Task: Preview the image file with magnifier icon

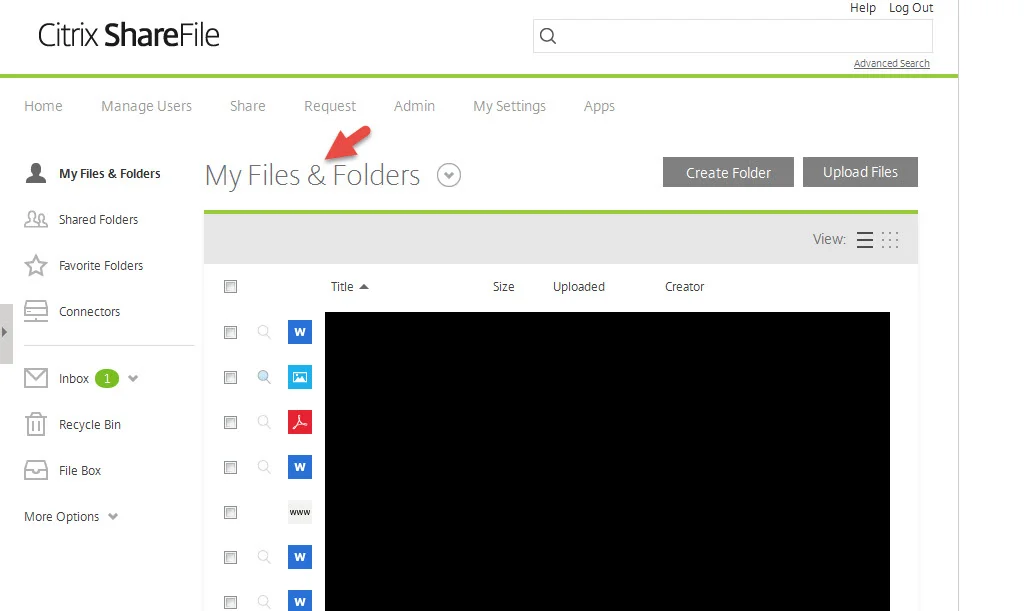Action: tap(264, 377)
